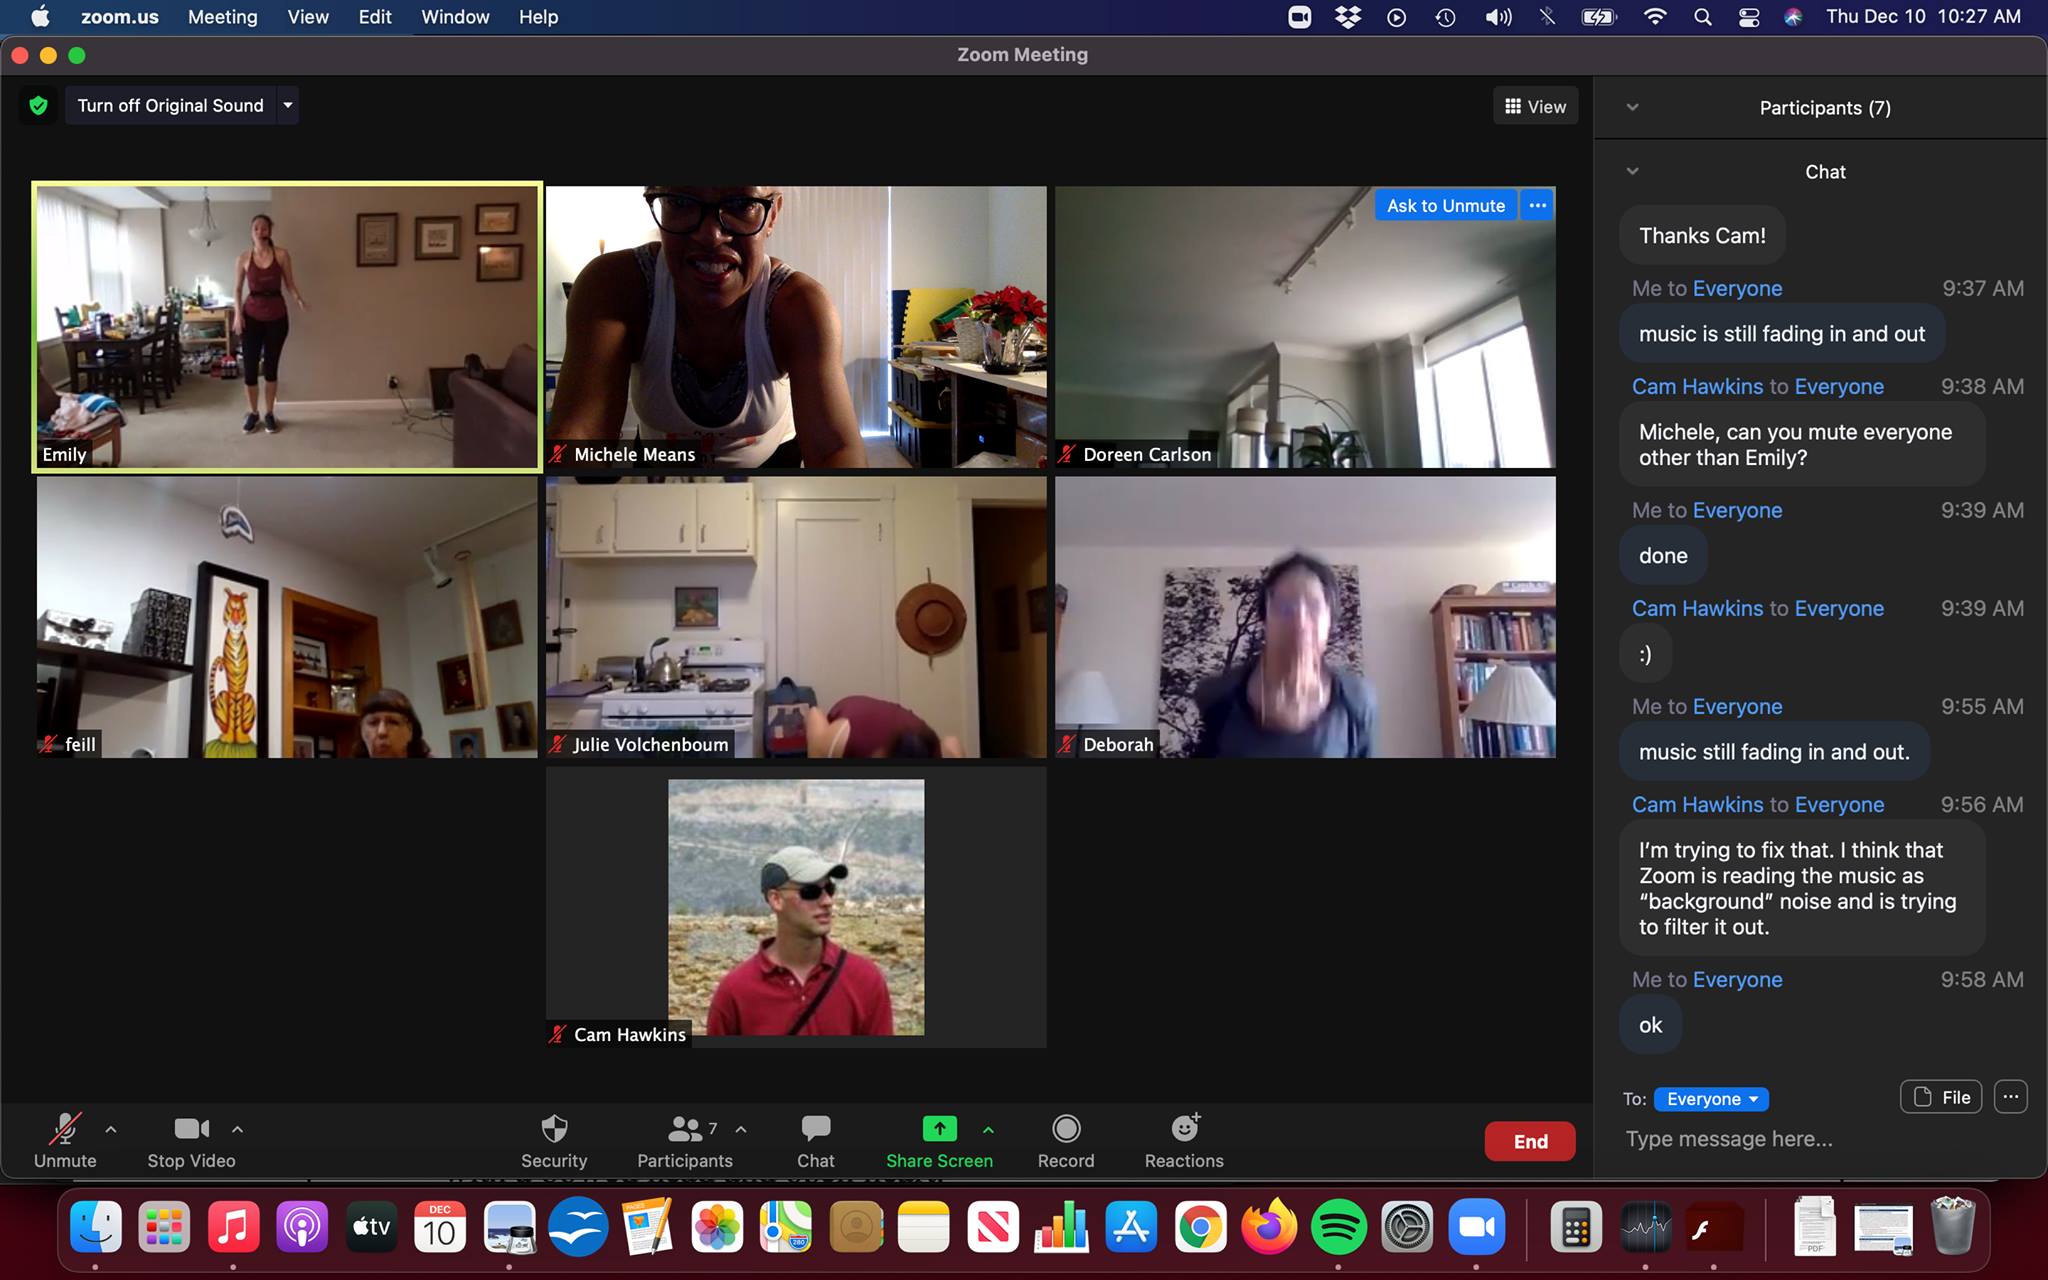Screen dimensions: 2048x1280
Task: Unmute the microphone
Action: click(x=65, y=1130)
